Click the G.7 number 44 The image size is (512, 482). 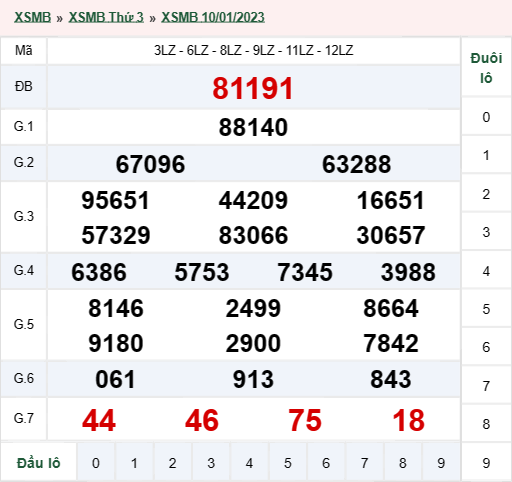click(x=99, y=420)
